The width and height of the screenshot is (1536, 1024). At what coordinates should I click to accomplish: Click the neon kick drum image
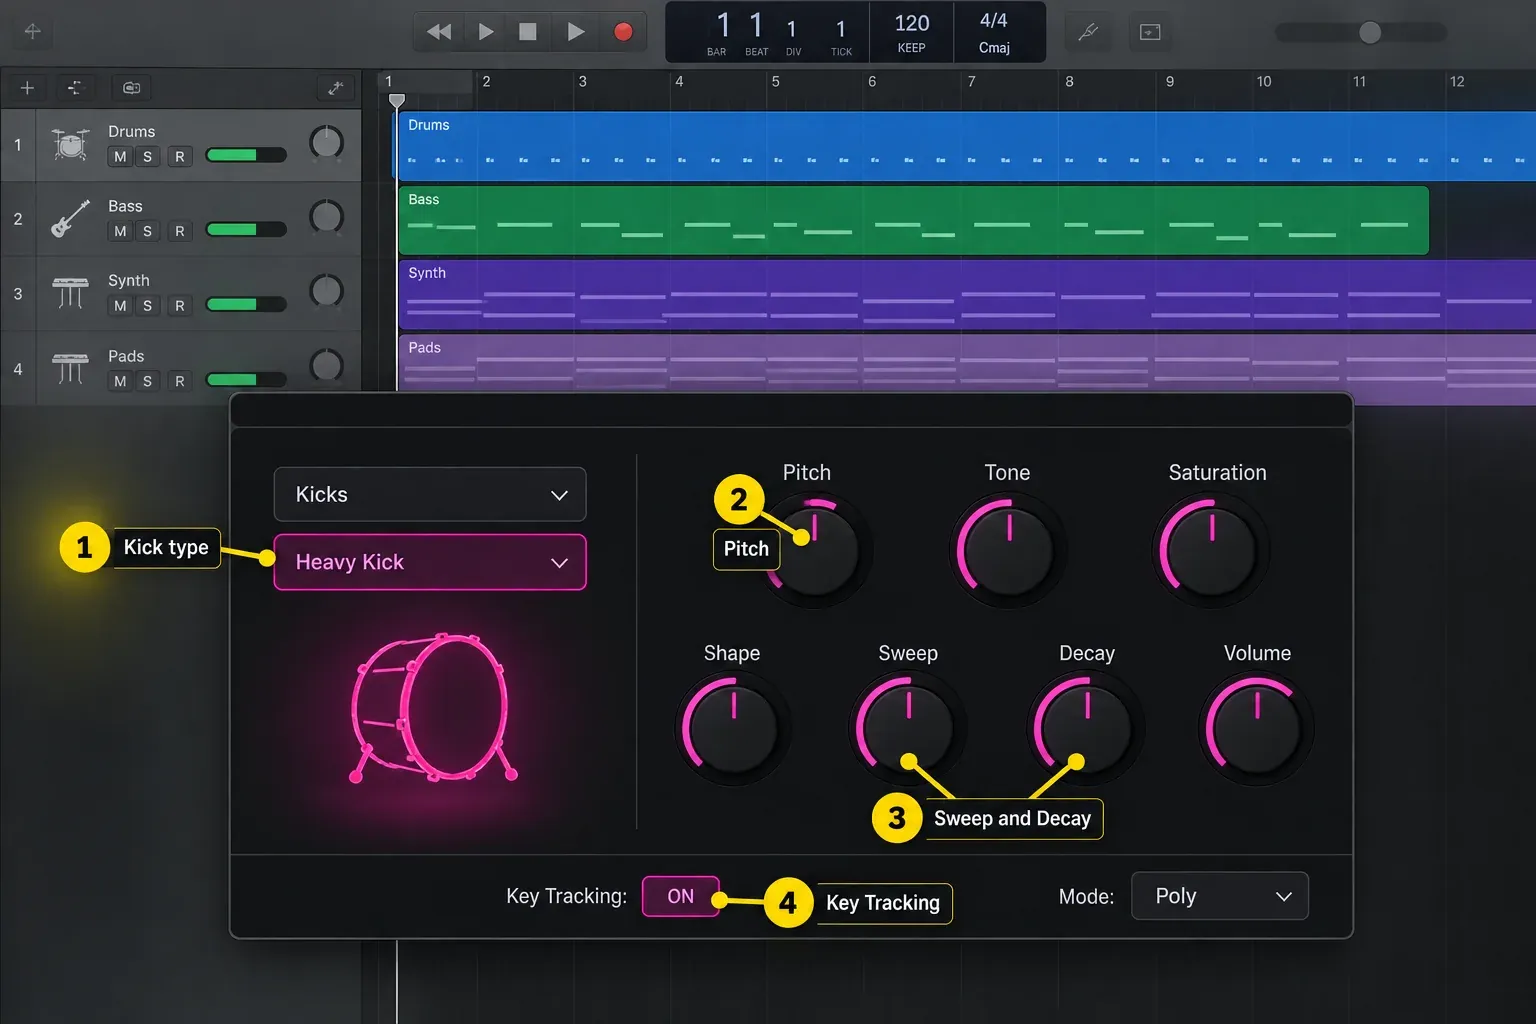pyautogui.click(x=433, y=707)
